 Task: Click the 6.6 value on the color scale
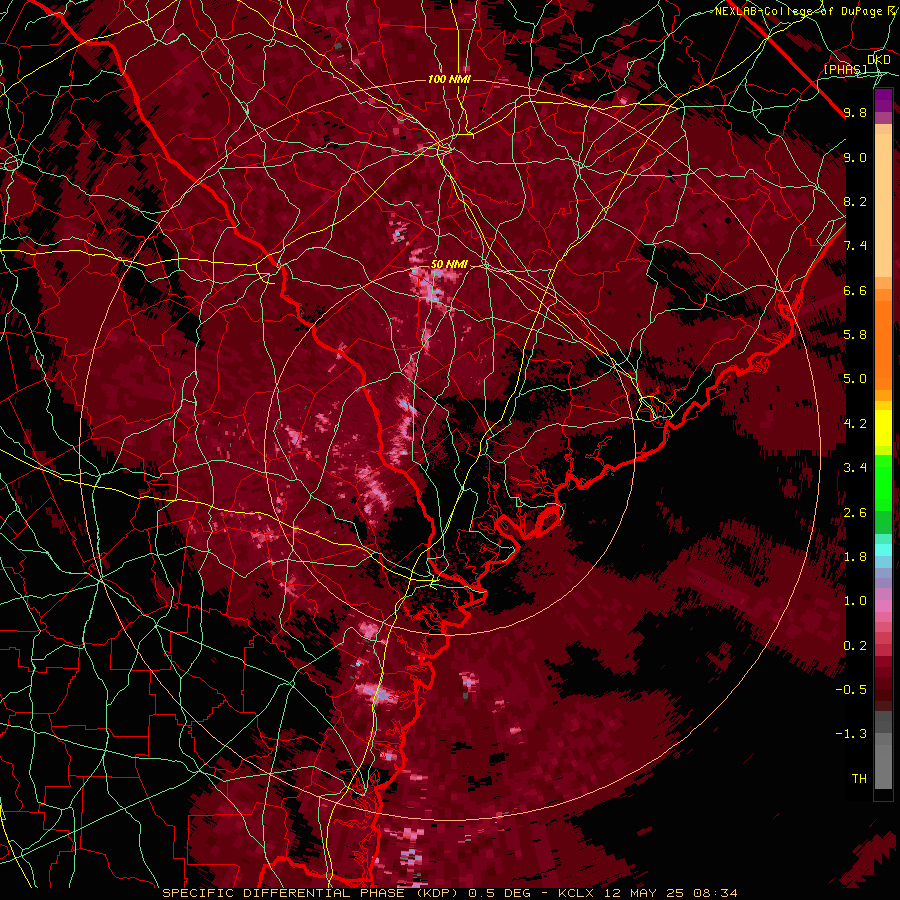pos(855,290)
